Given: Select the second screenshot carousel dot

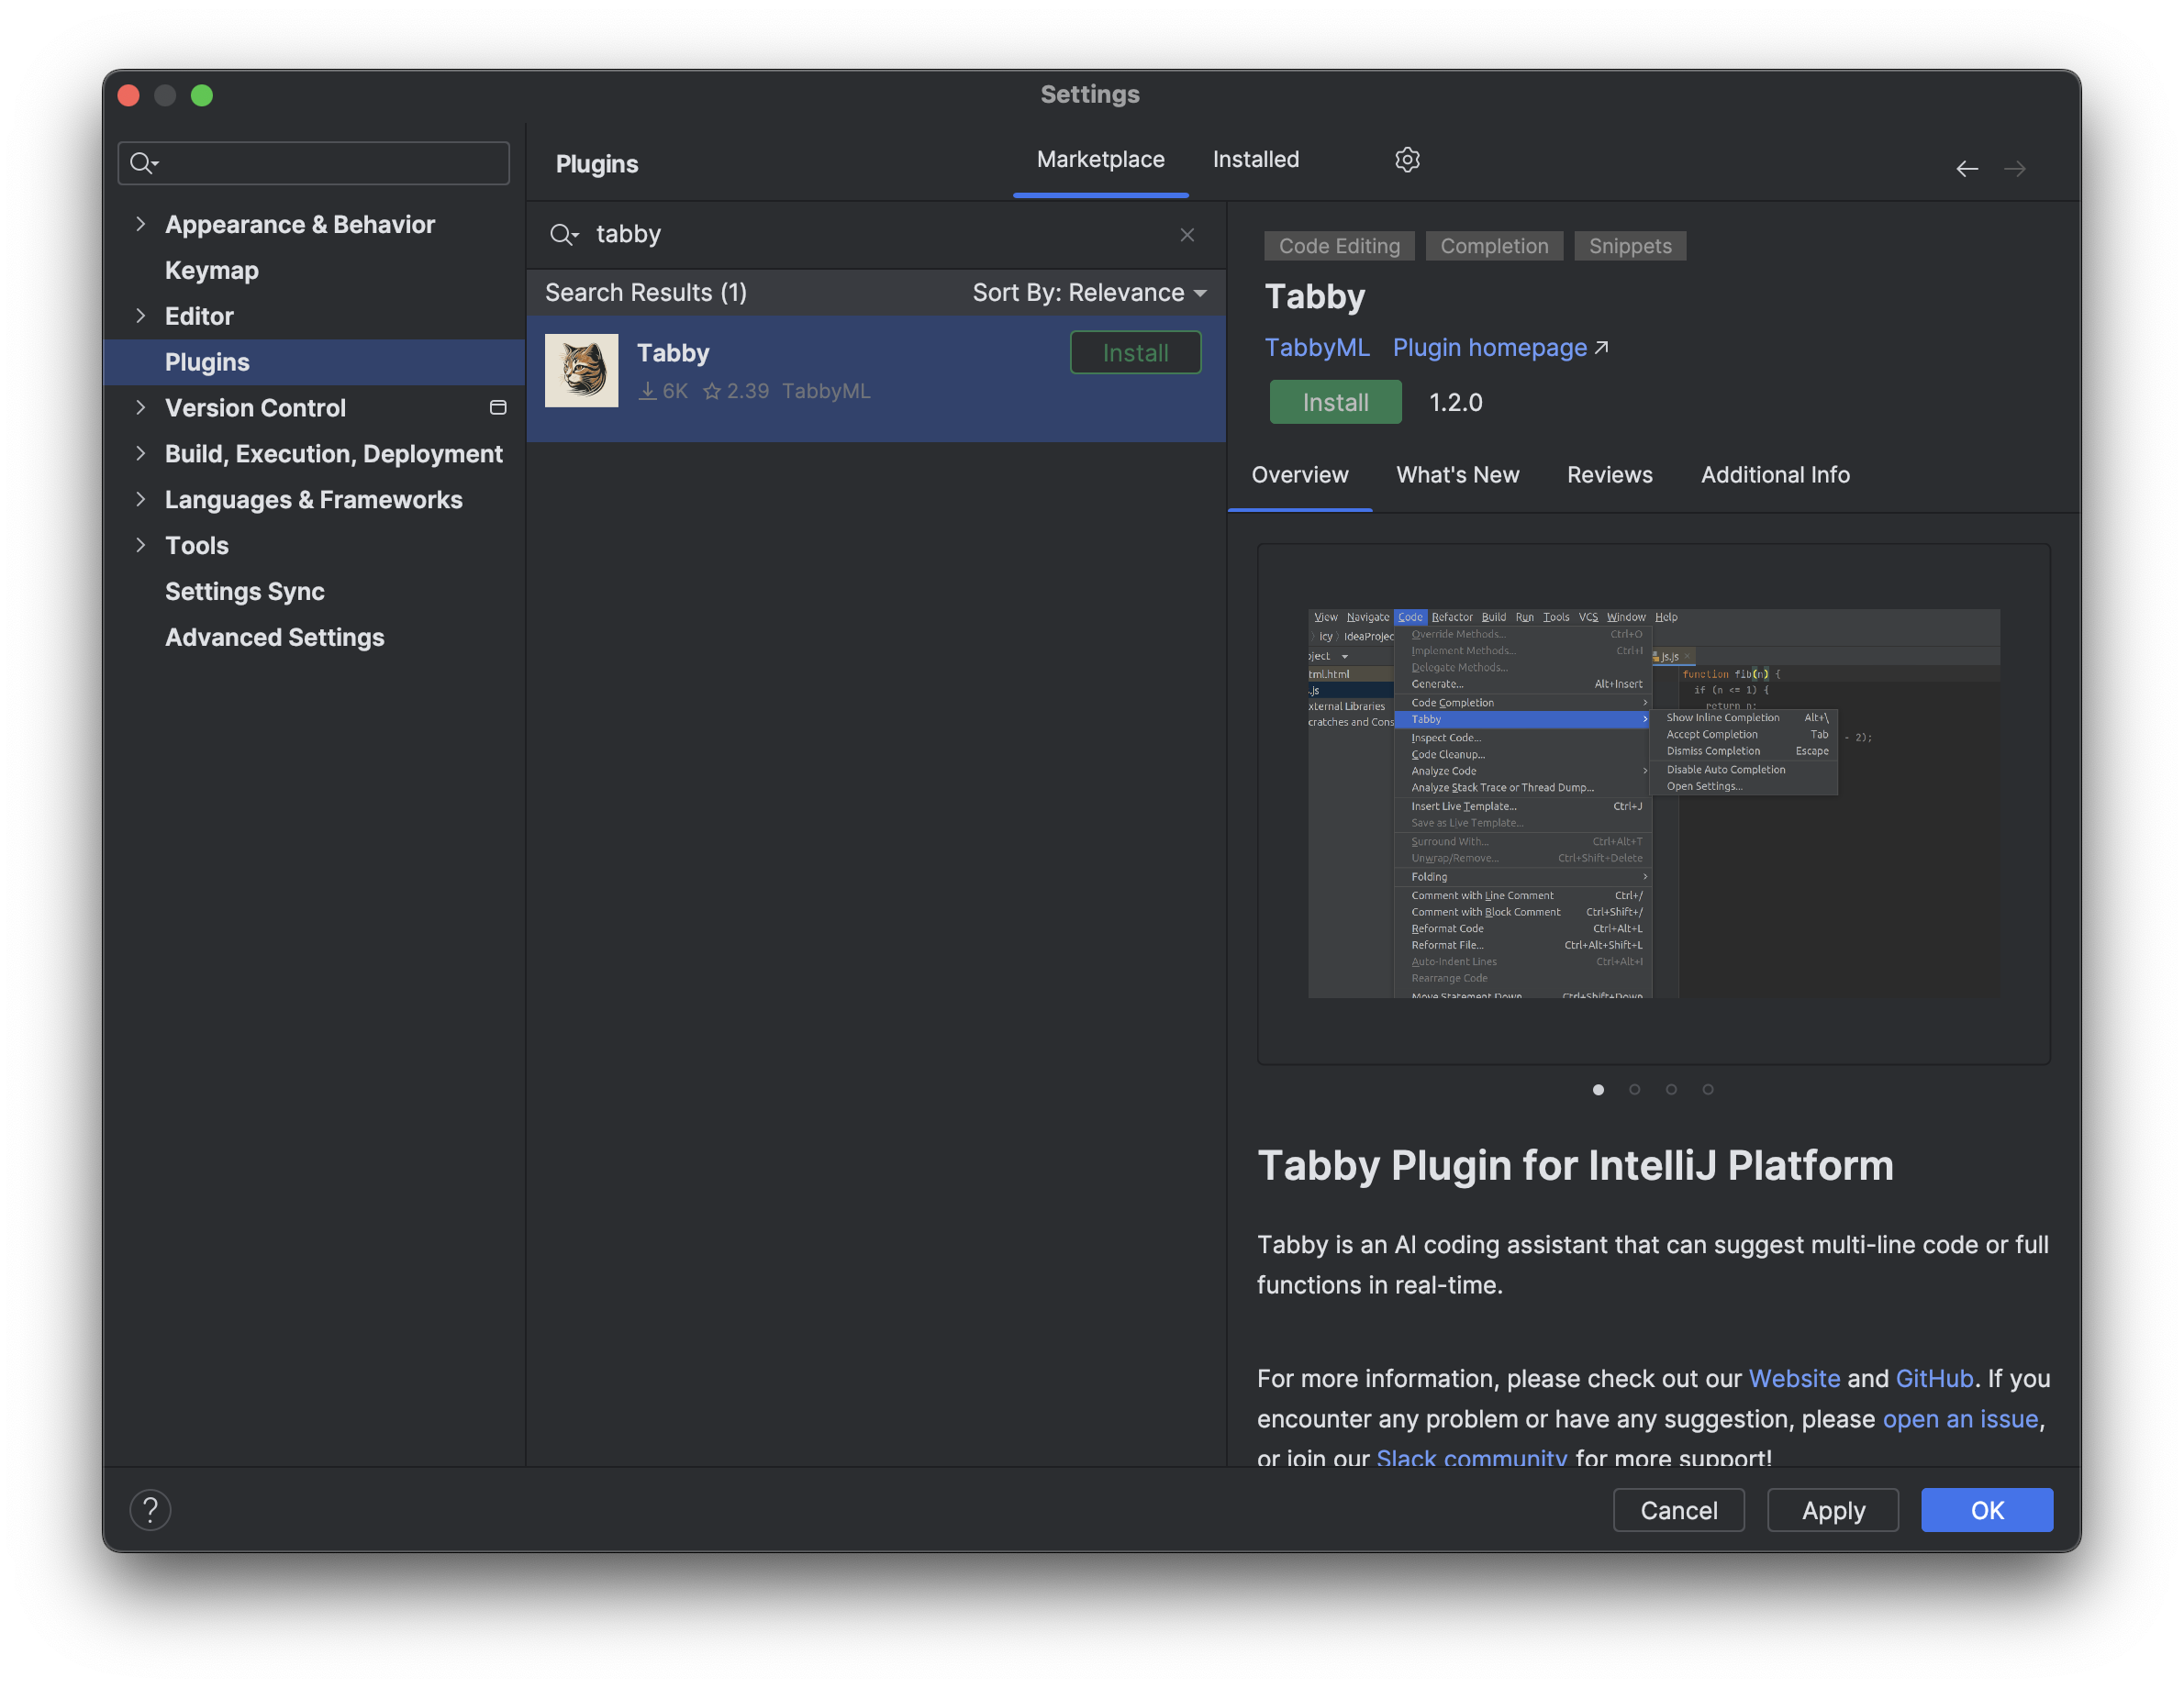Looking at the screenshot, I should pos(1634,1089).
